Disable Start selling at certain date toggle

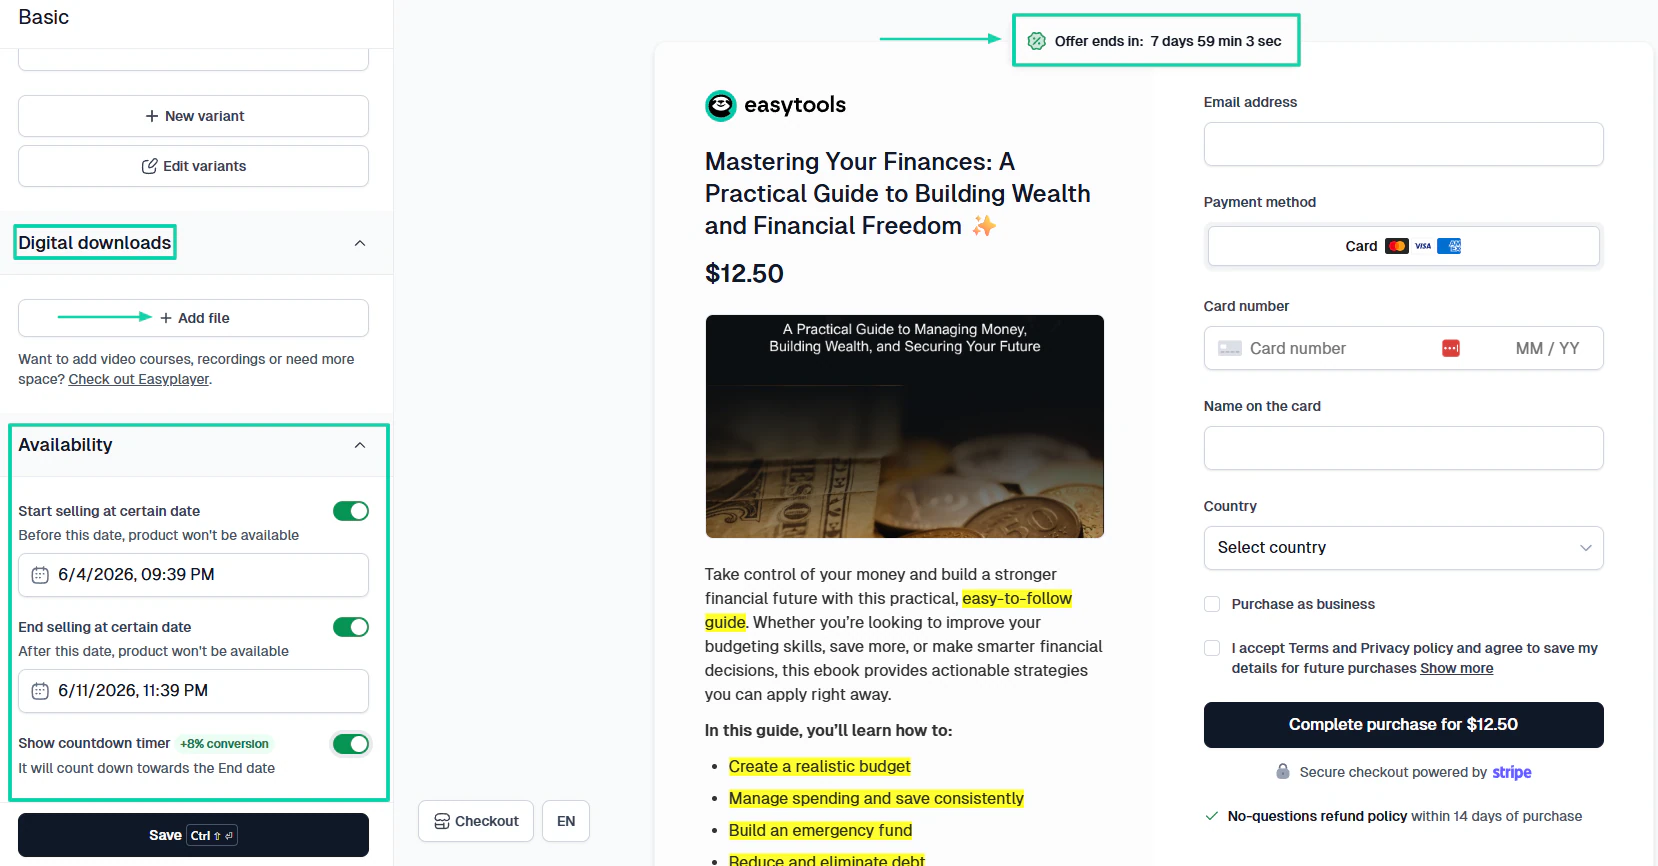coord(351,511)
